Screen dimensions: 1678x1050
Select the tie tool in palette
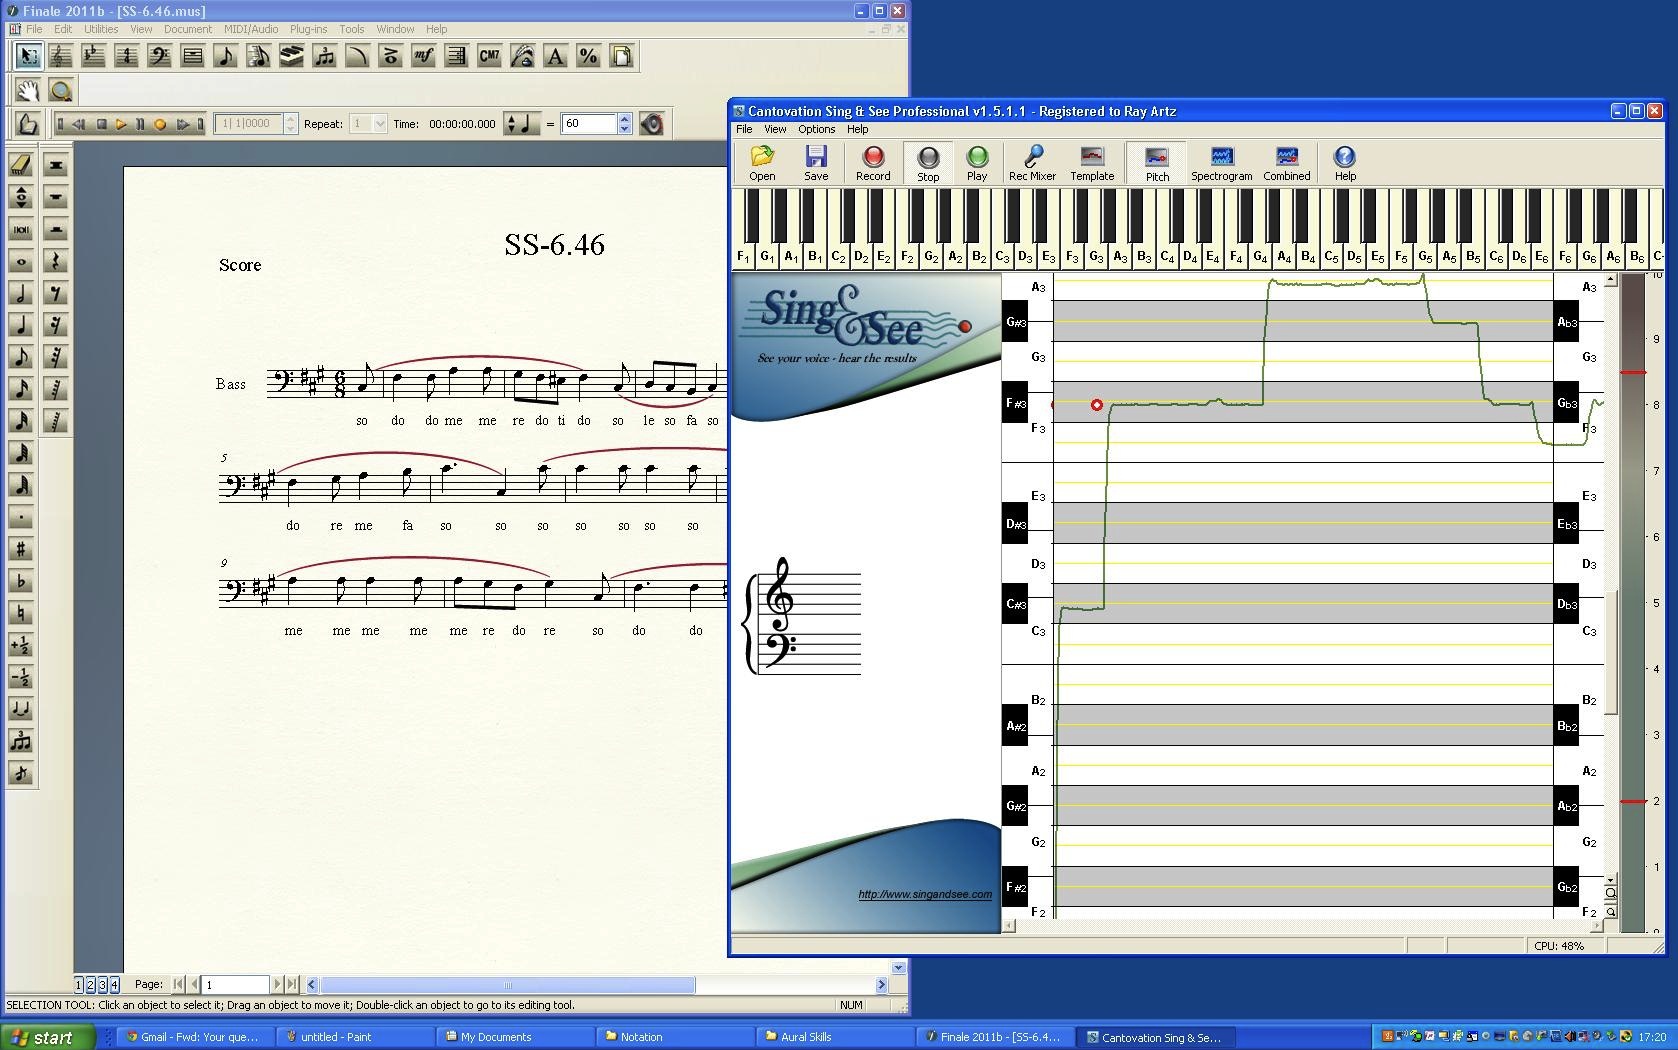point(21,709)
